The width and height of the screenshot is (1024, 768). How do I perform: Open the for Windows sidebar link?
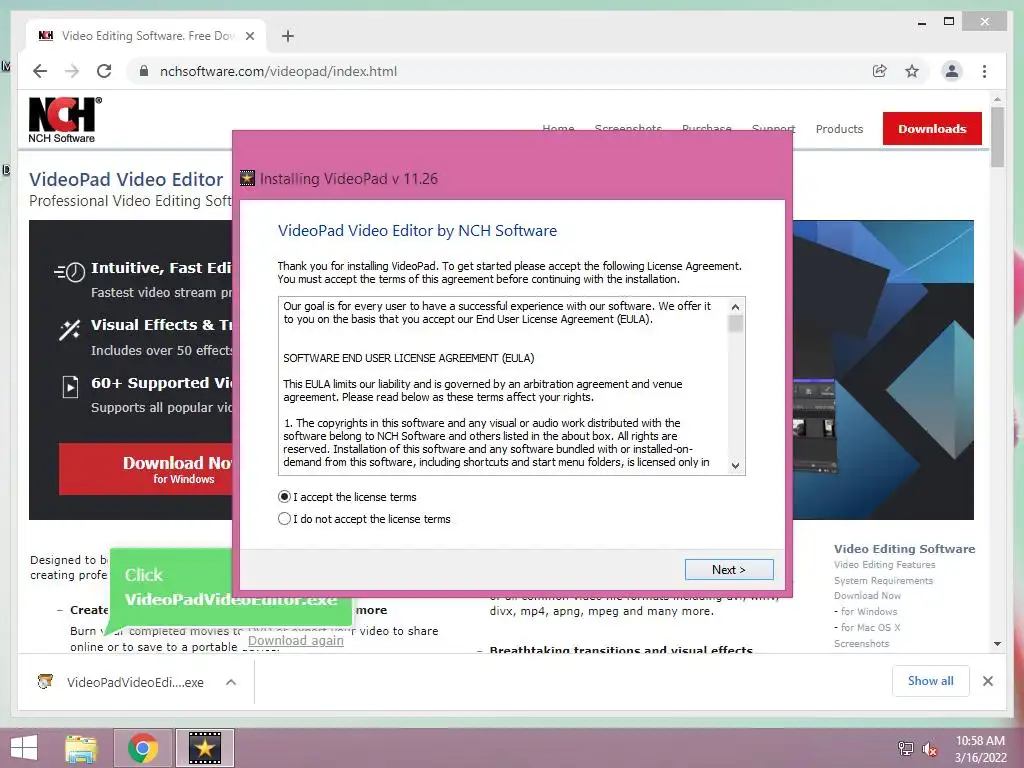tap(869, 612)
